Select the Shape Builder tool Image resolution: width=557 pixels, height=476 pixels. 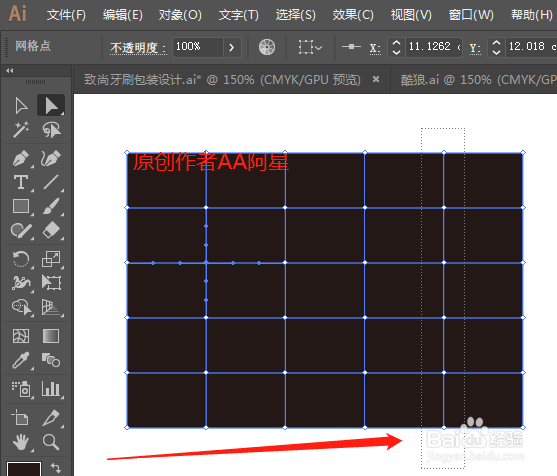point(21,307)
